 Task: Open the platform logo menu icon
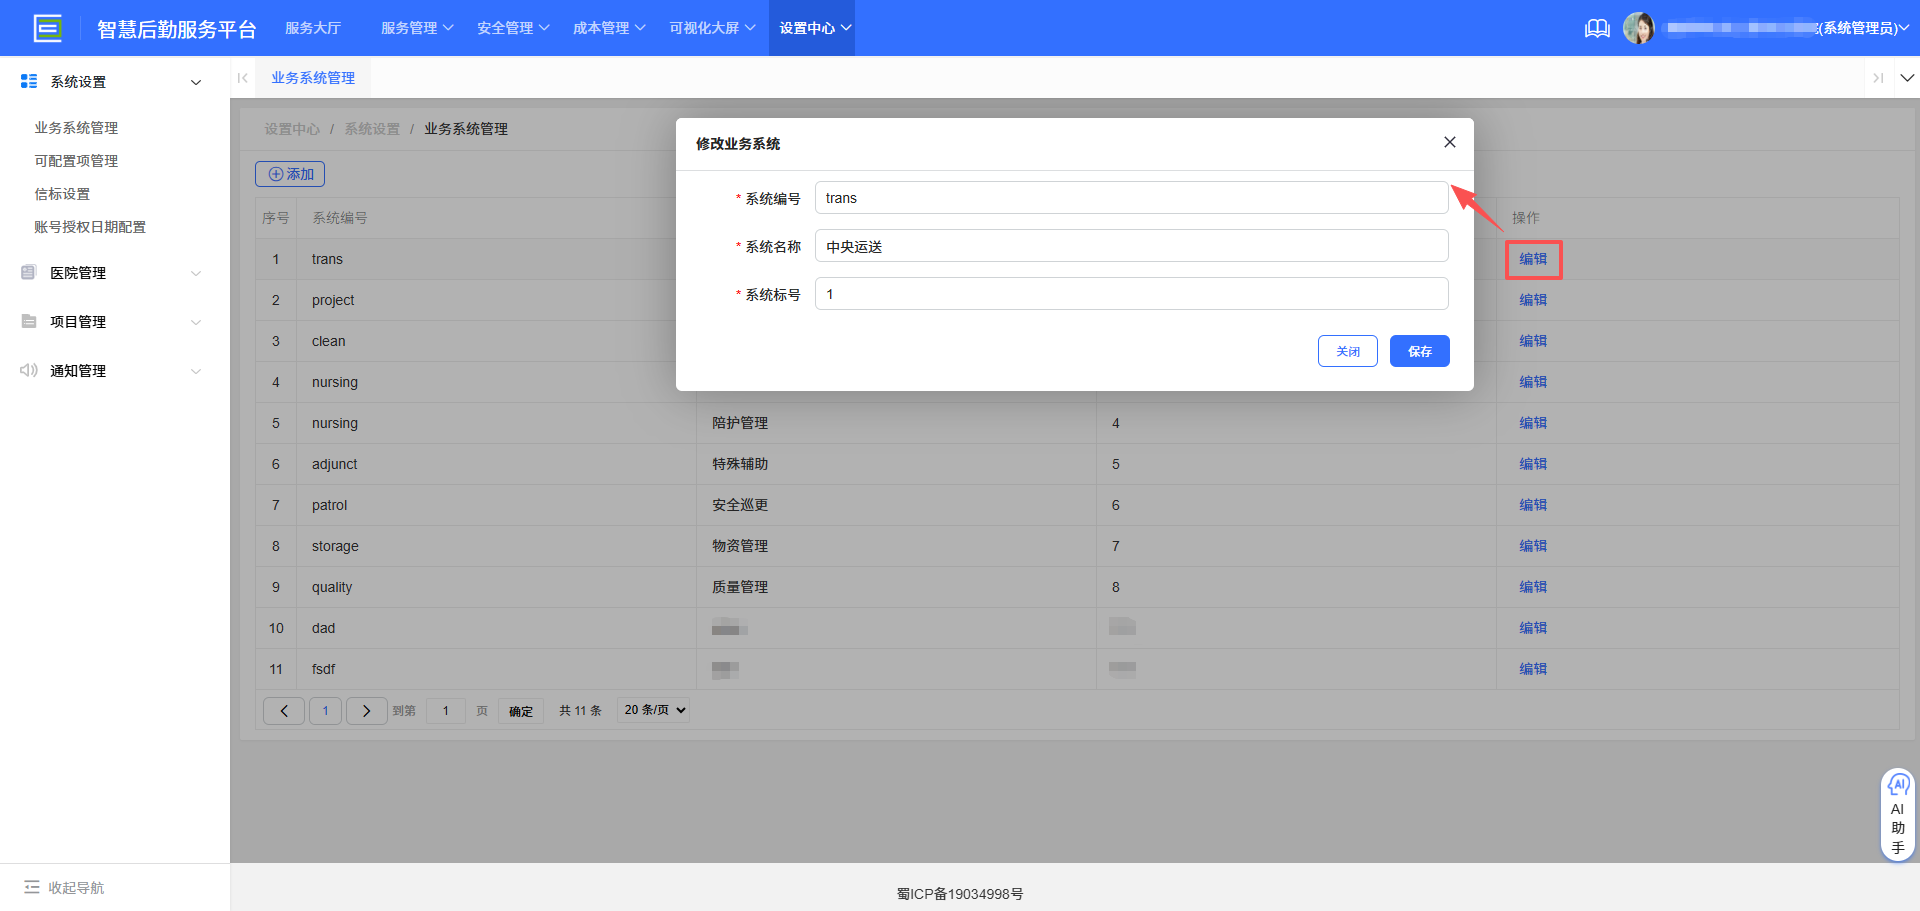47,27
